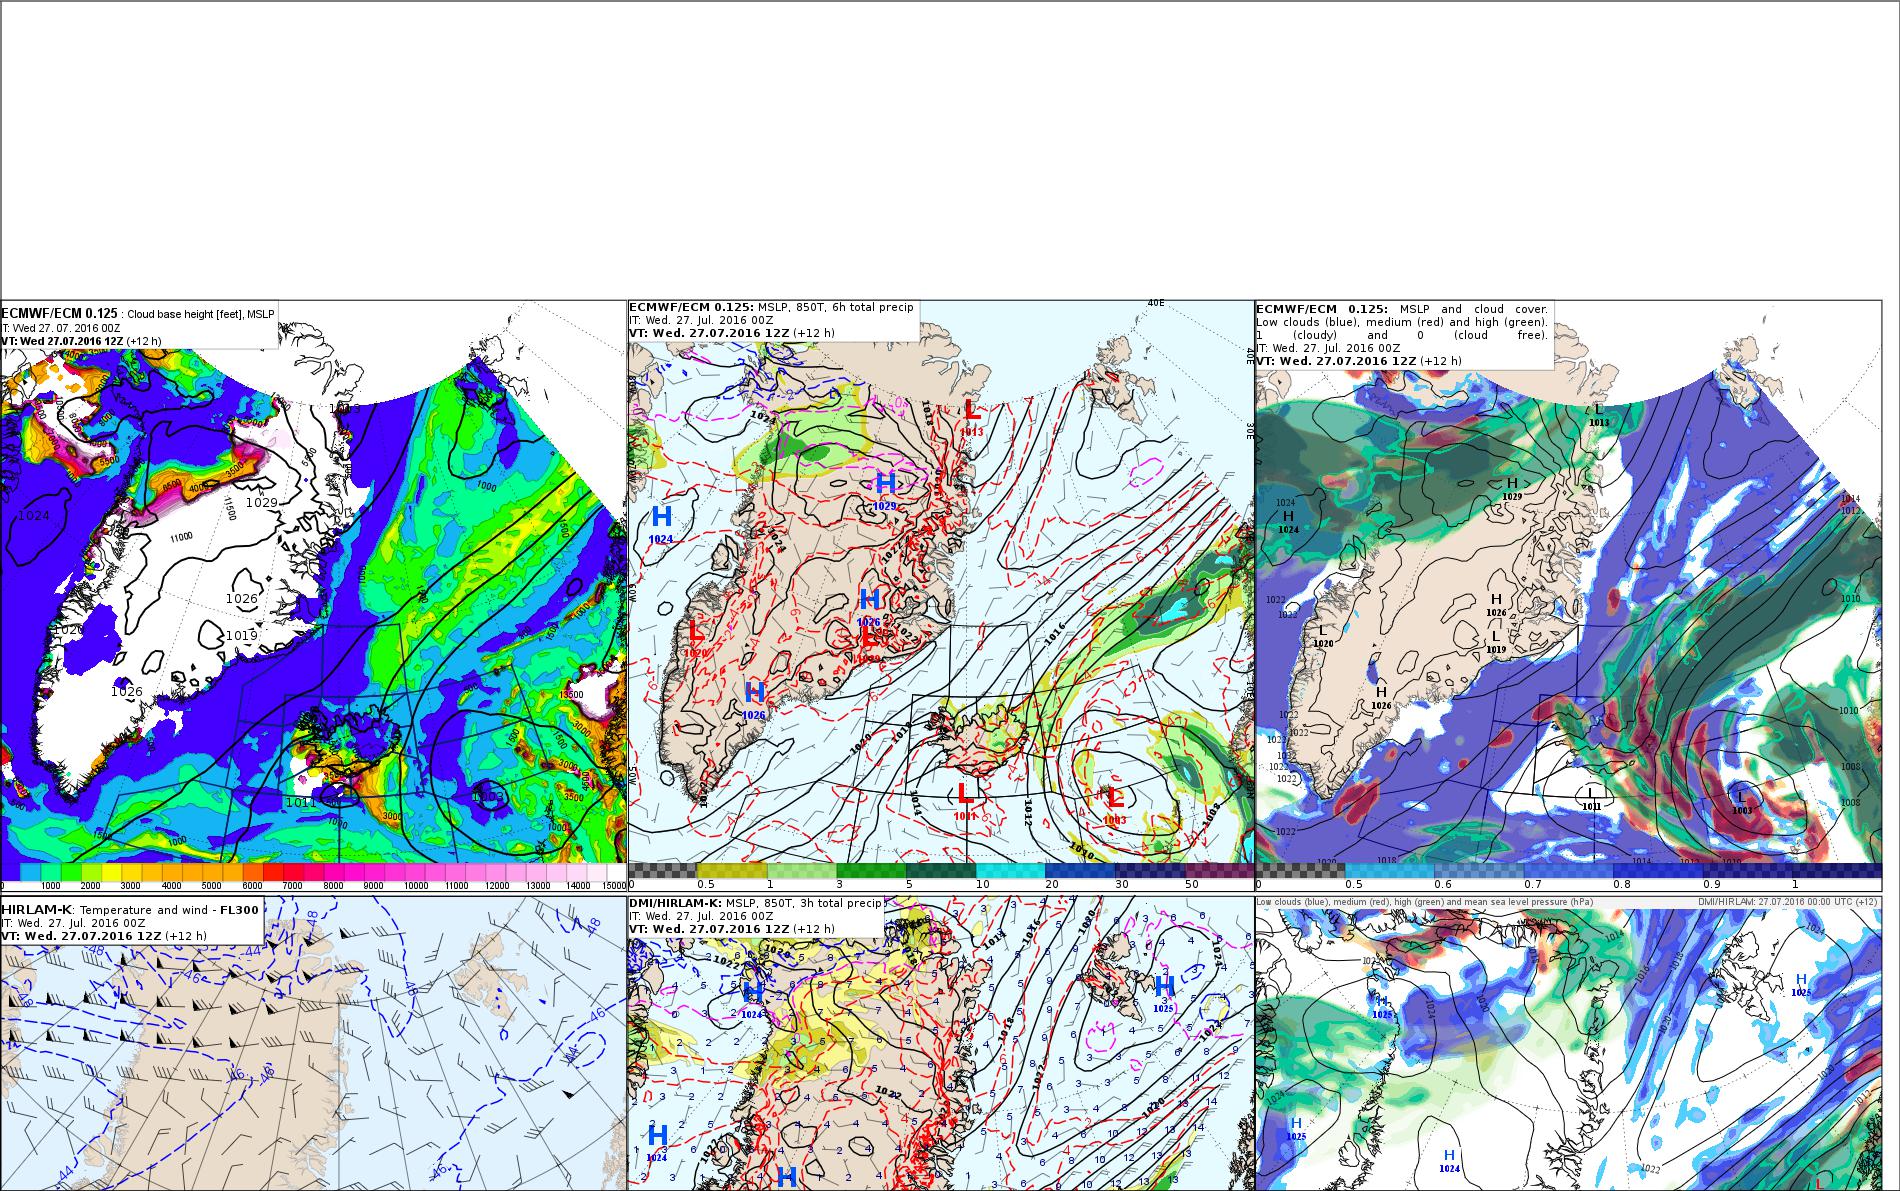Click the VT line in the FL300 panel
The width and height of the screenshot is (1900, 1191).
pyautogui.click(x=104, y=936)
